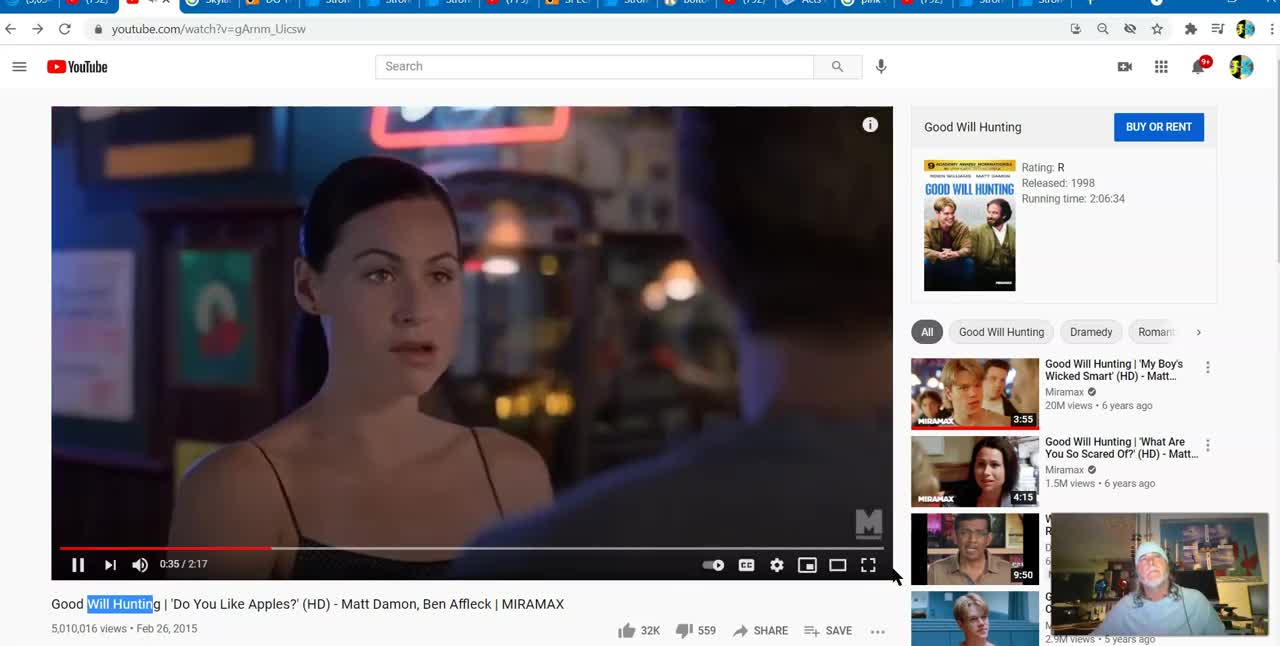Click the YouTube search magnifier button
Viewport: 1280px width, 646px height.
click(837, 67)
